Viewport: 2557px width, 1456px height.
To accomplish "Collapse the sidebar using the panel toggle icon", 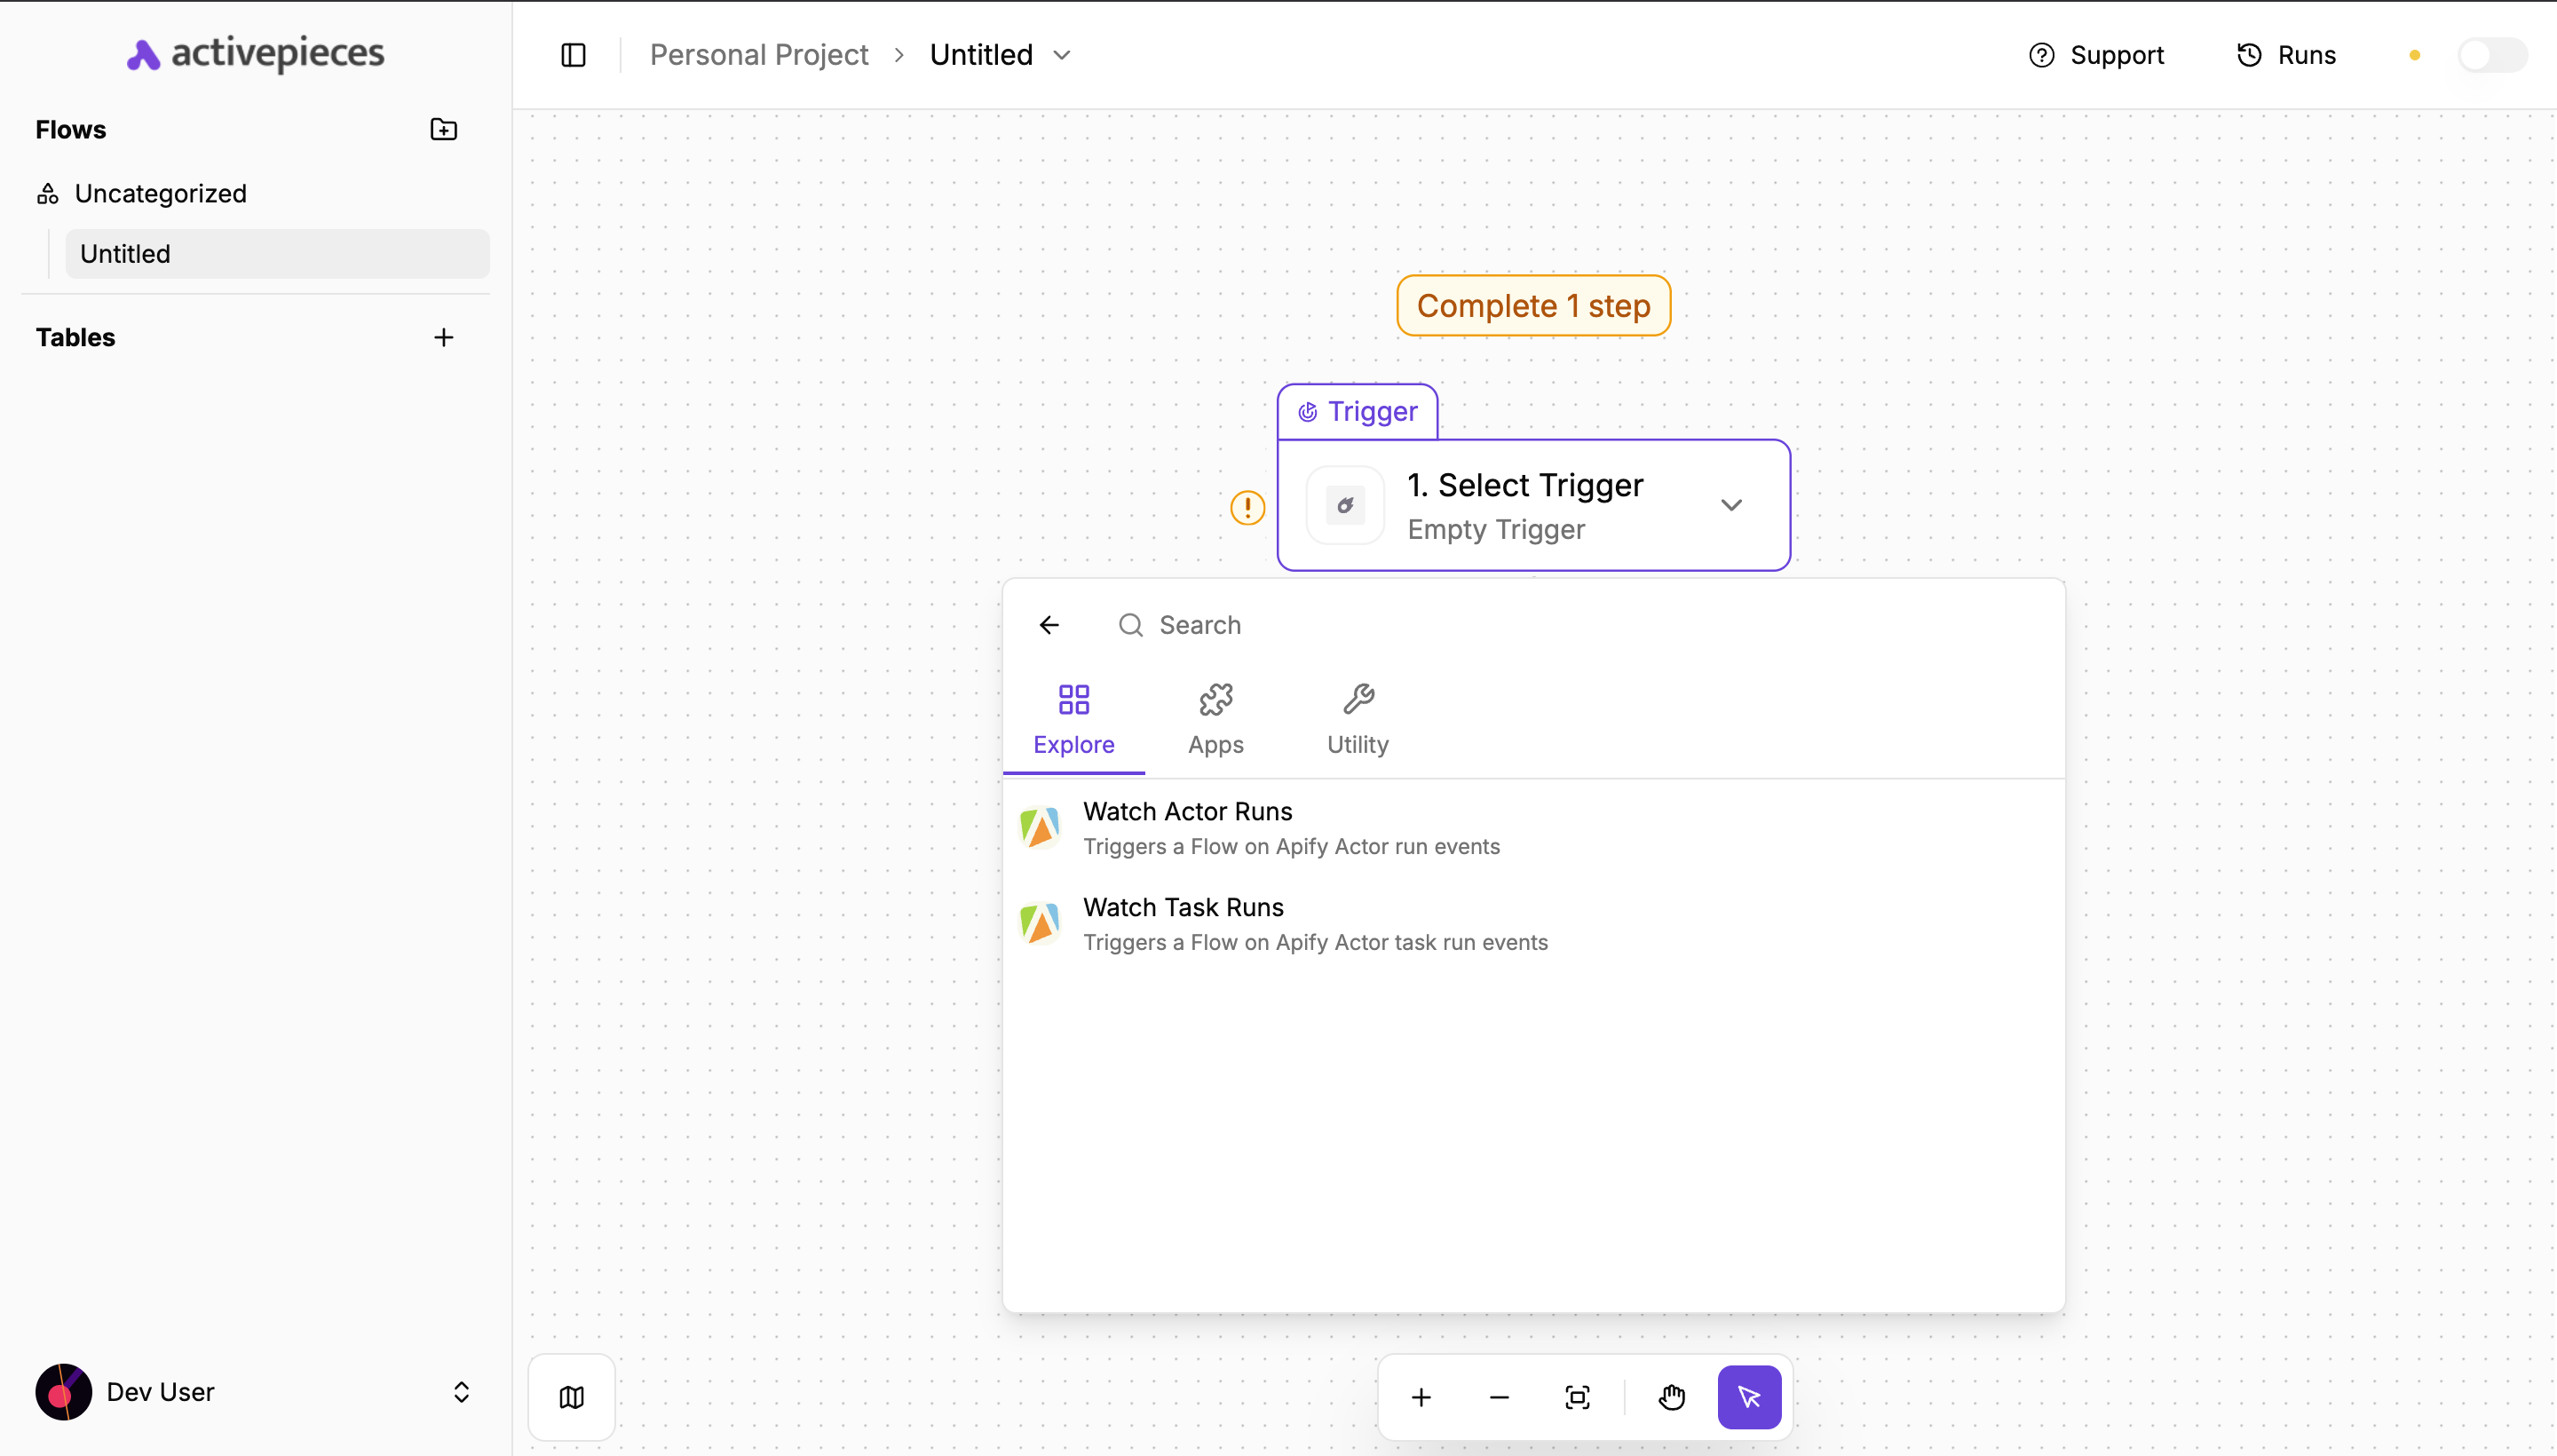I will [573, 55].
